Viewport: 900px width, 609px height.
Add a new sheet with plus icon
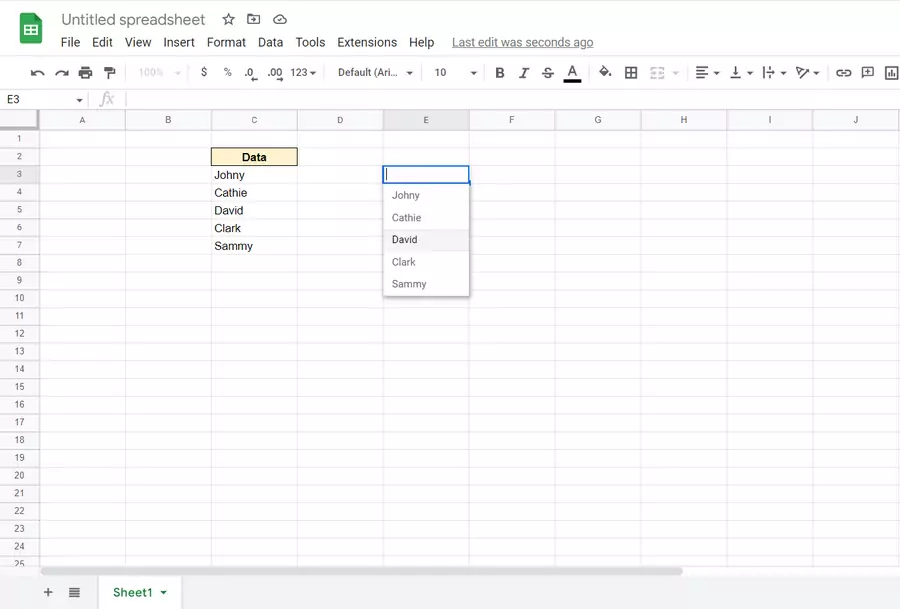pyautogui.click(x=48, y=592)
